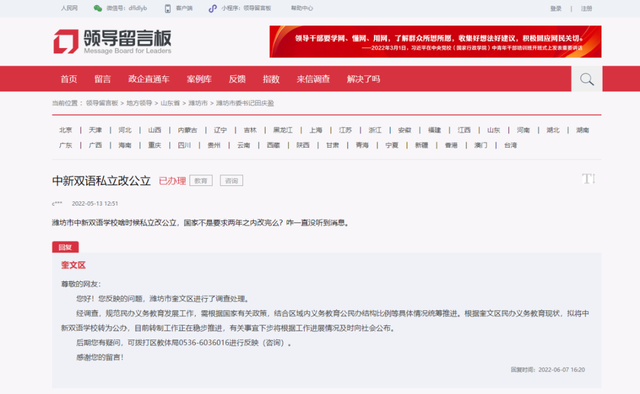Click the 领导留言板 site logo
Screen dimensions: 640x394
(x=112, y=41)
